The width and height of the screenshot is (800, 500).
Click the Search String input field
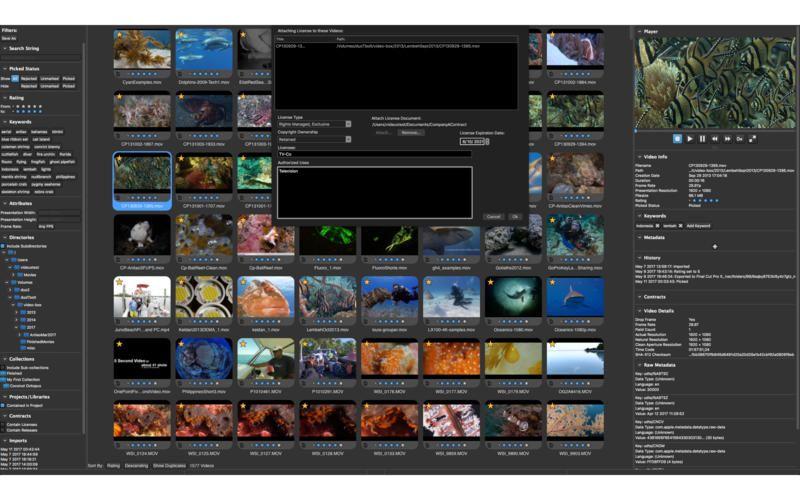coord(41,58)
